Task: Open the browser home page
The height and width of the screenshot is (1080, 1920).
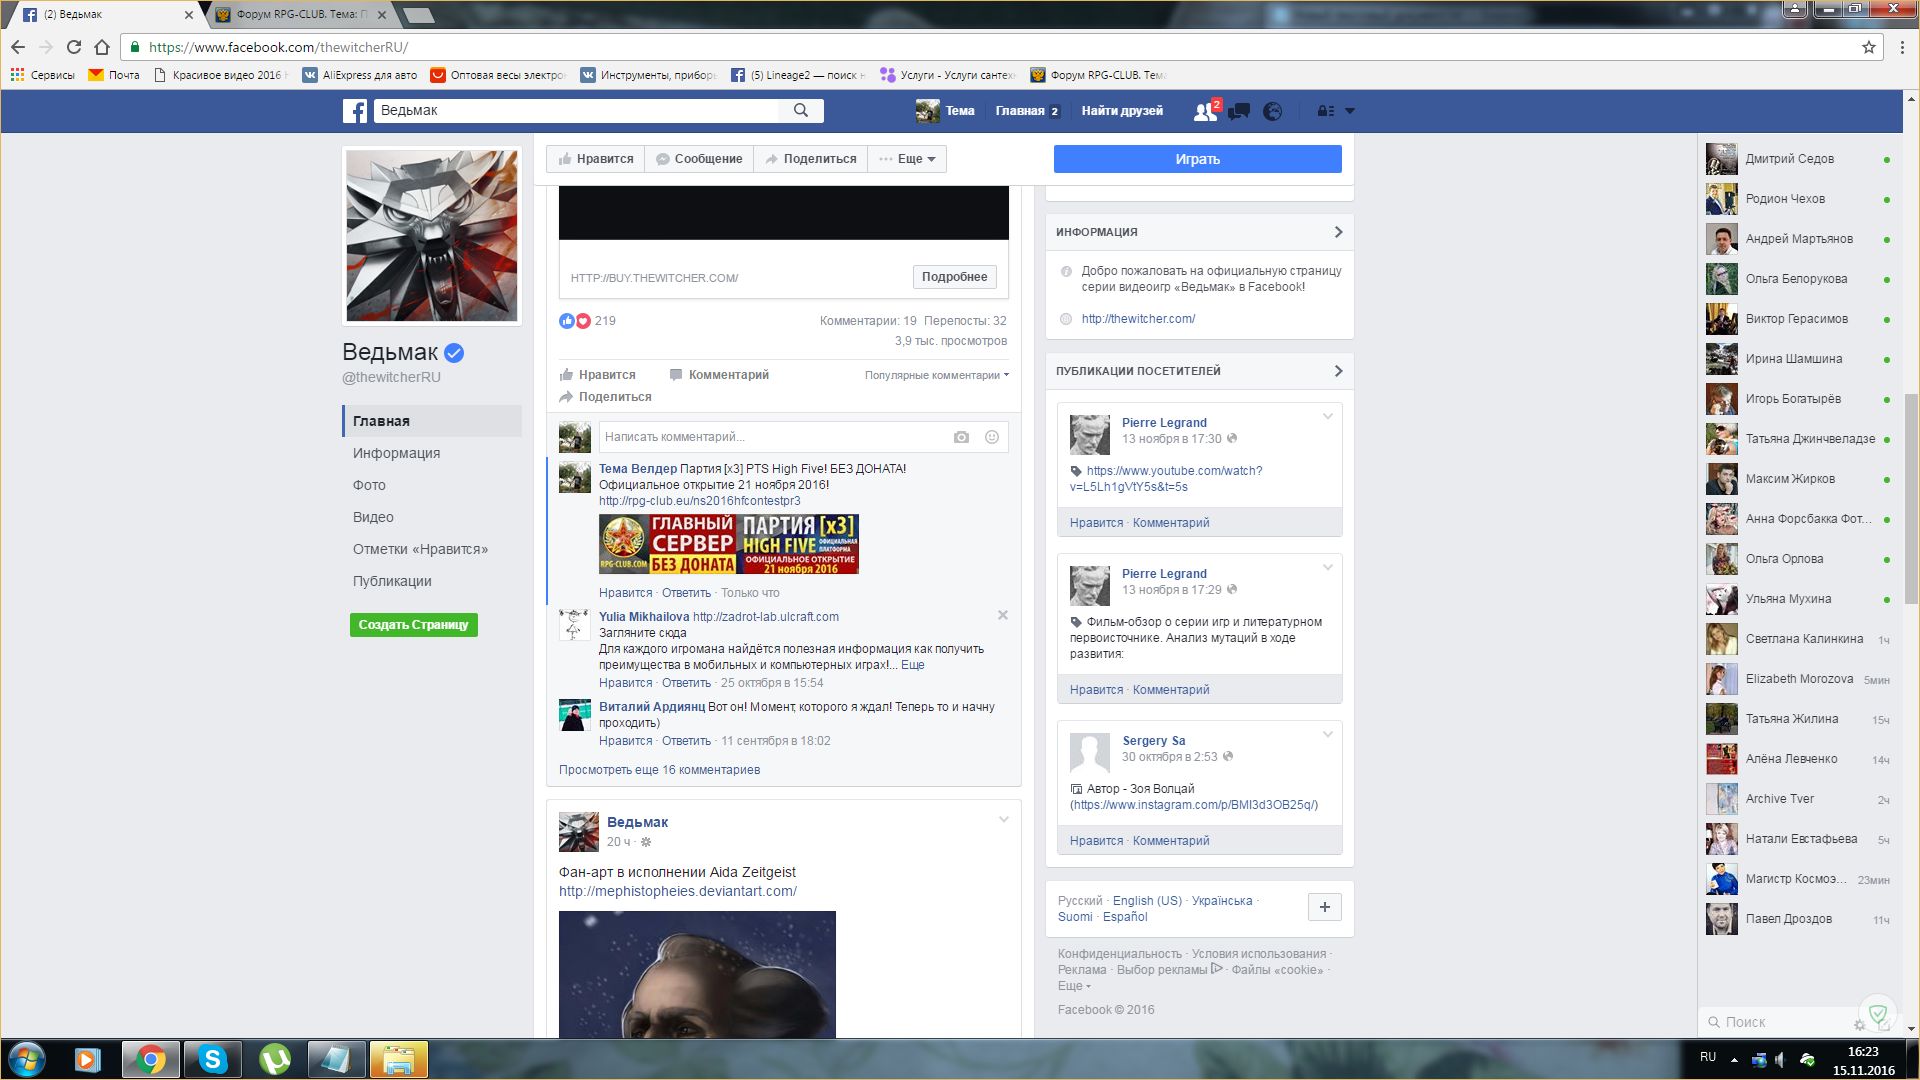Action: tap(102, 47)
